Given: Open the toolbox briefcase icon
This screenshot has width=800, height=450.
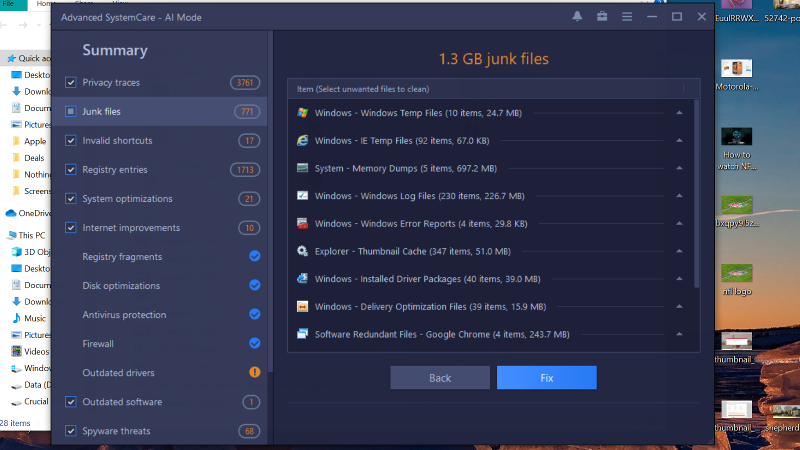Looking at the screenshot, I should coord(602,16).
